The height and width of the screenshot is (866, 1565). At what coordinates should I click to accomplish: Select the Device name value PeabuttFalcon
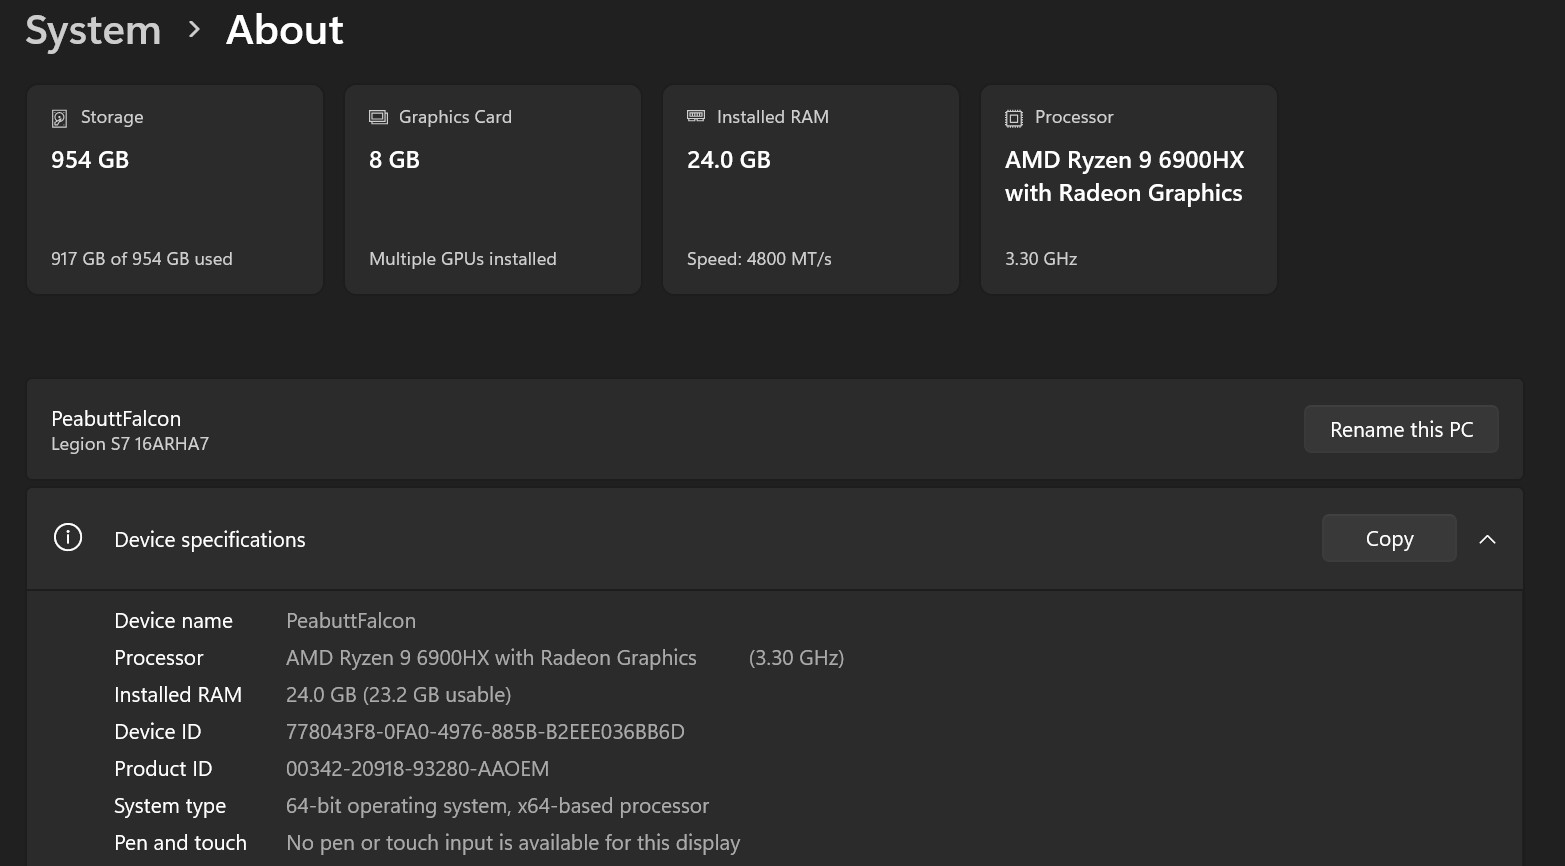pos(351,621)
